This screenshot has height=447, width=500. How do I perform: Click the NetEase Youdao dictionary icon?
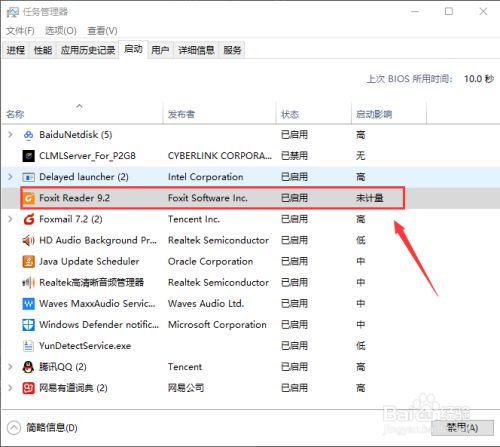[x=28, y=388]
